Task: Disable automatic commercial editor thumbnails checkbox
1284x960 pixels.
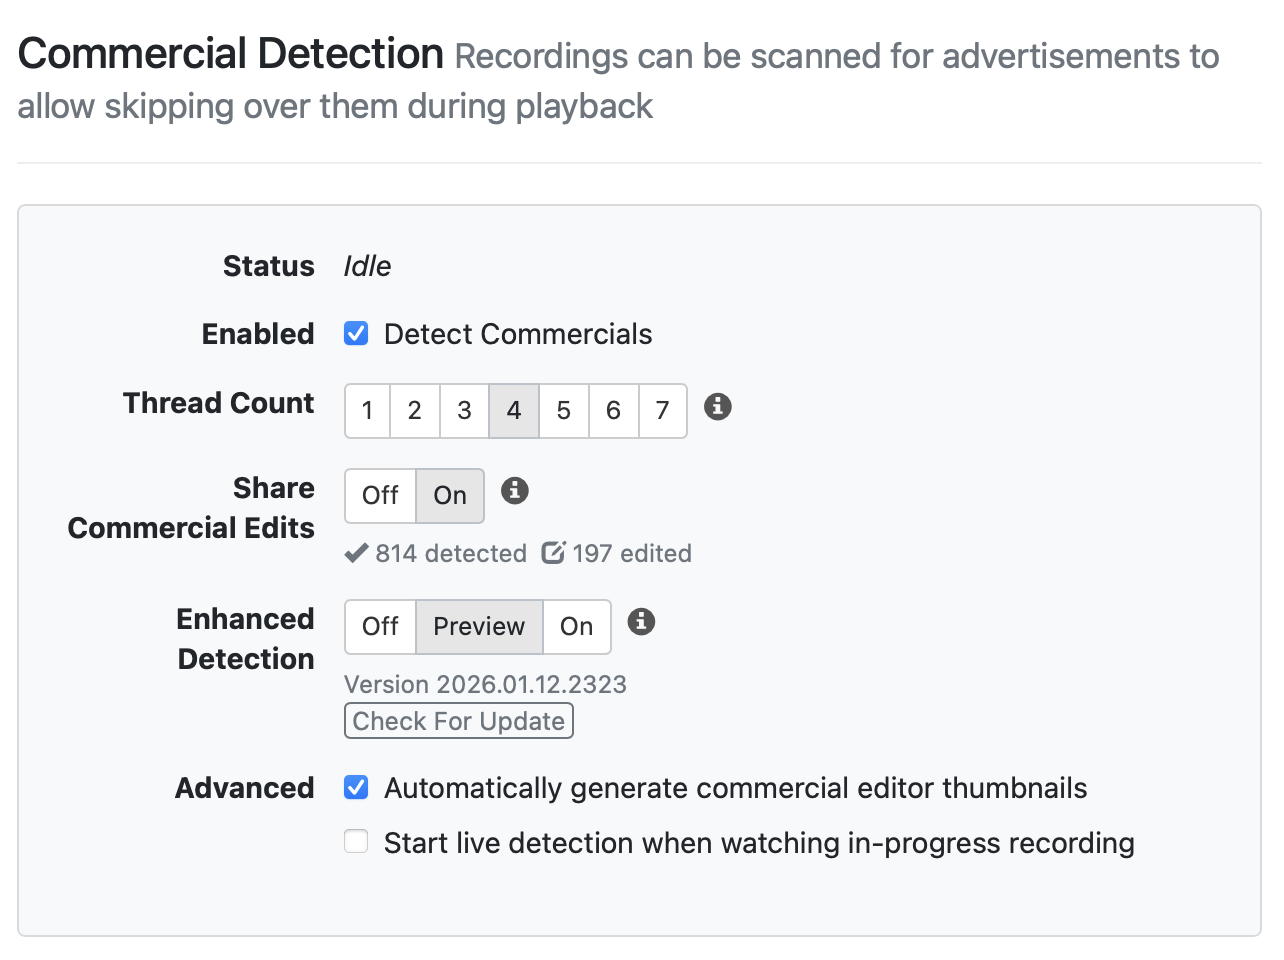Action: pyautogui.click(x=356, y=788)
